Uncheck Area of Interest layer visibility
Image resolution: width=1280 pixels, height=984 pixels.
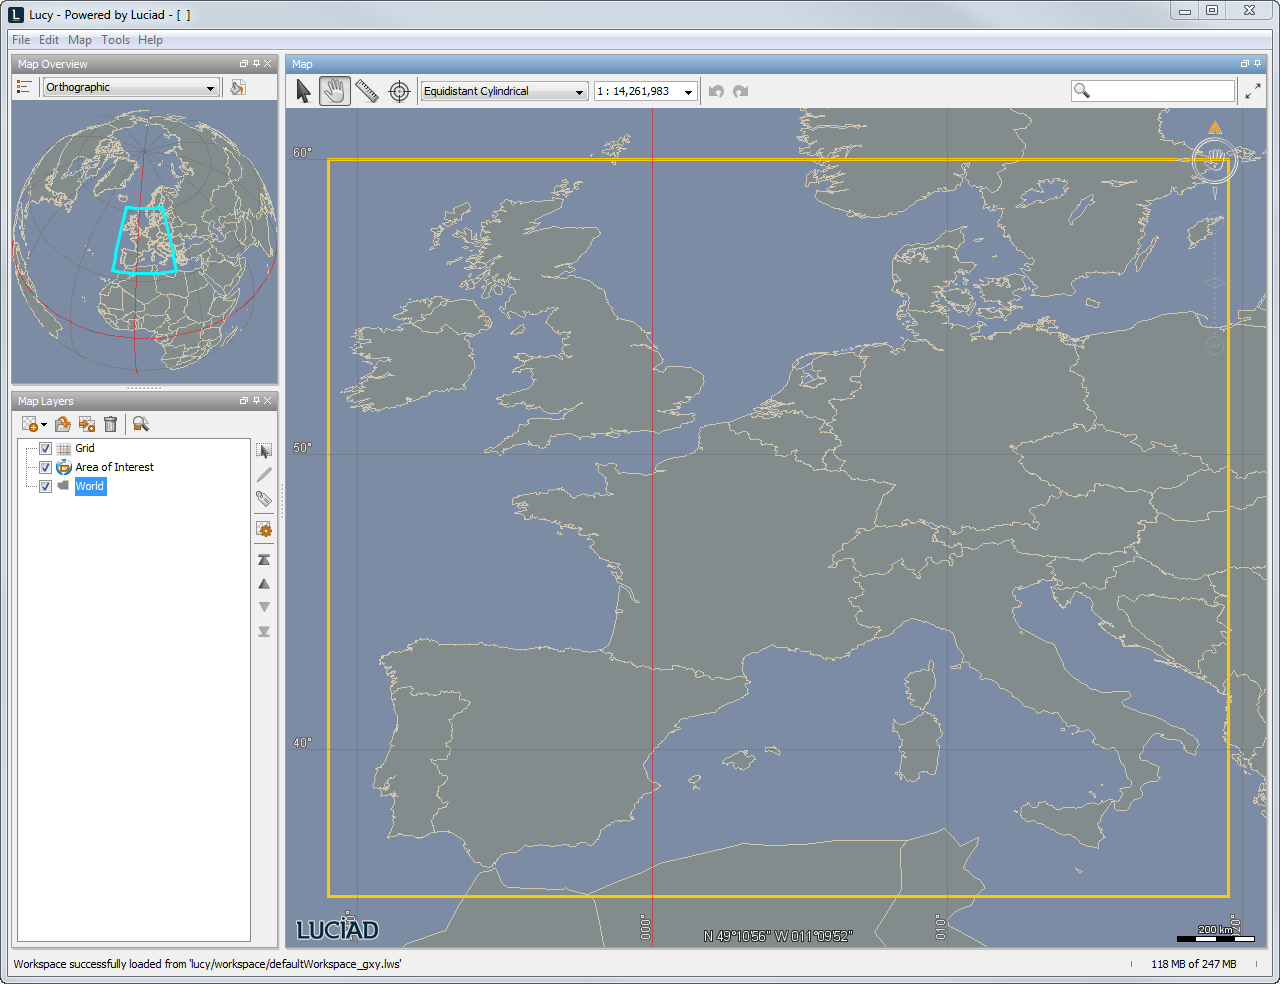coord(45,467)
